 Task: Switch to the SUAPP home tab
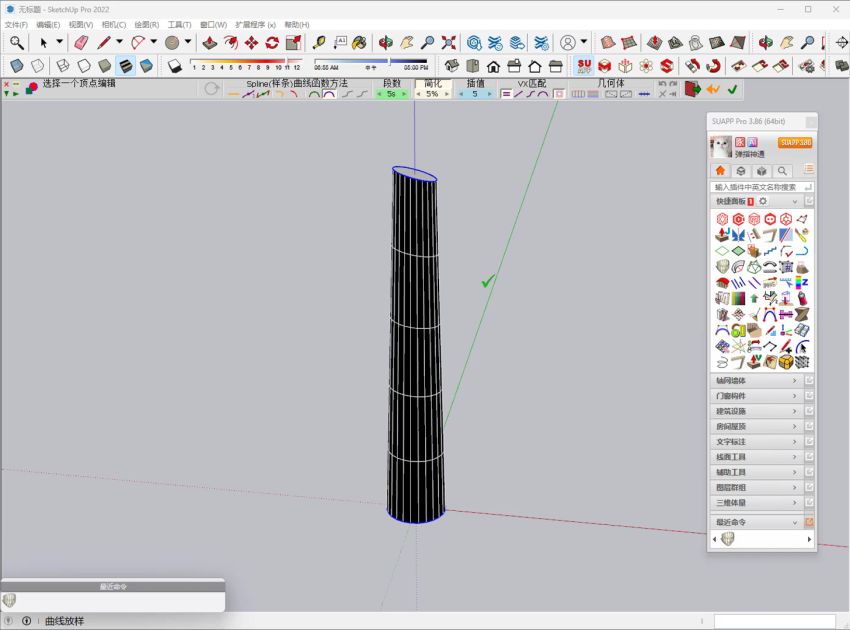(x=720, y=171)
